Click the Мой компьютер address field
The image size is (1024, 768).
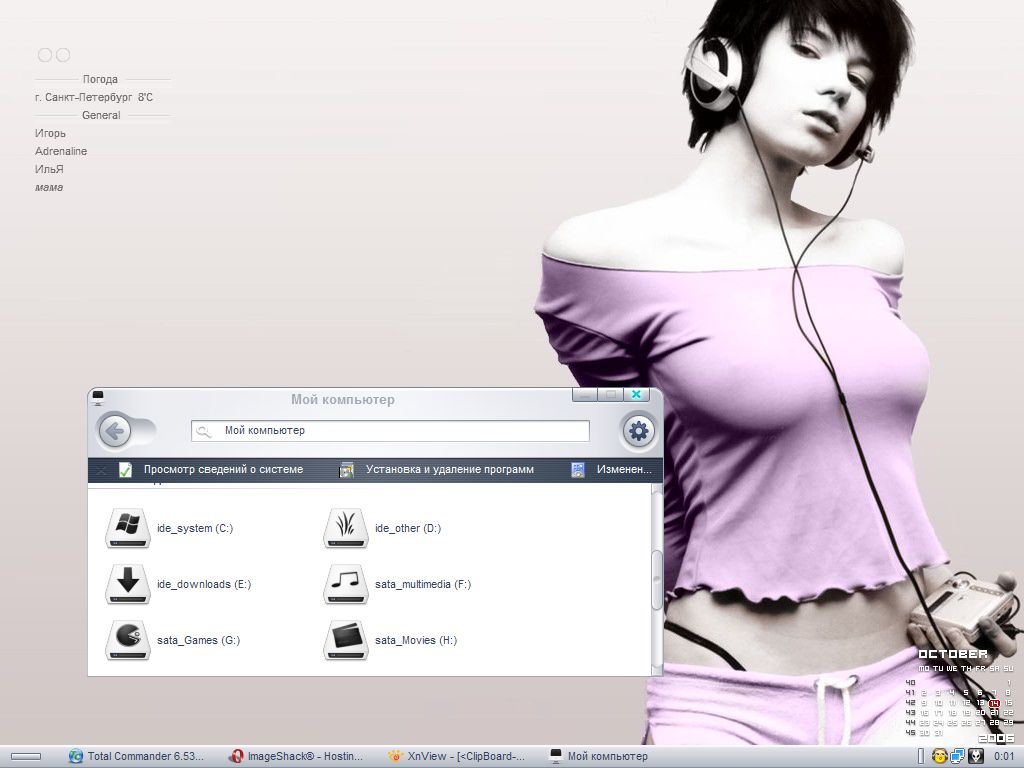tap(400, 431)
